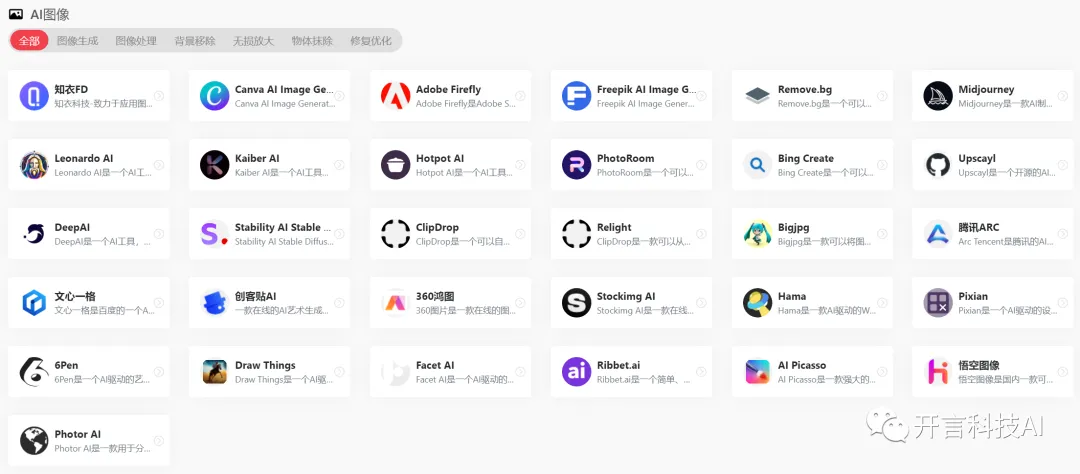Click the 创客贴AI logo icon
The image size is (1080, 474).
[214, 302]
